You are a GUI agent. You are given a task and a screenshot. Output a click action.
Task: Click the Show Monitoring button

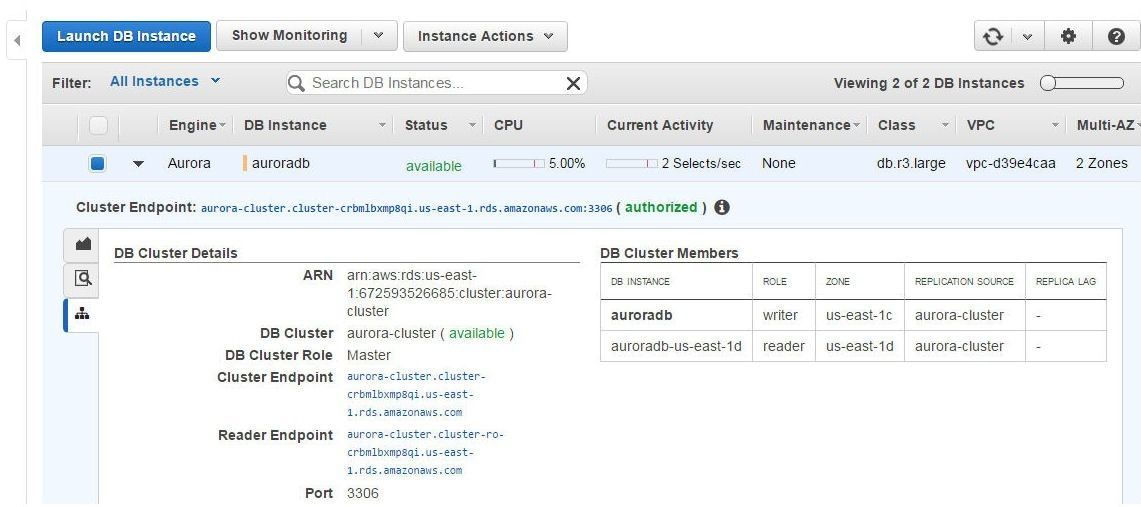tap(289, 36)
